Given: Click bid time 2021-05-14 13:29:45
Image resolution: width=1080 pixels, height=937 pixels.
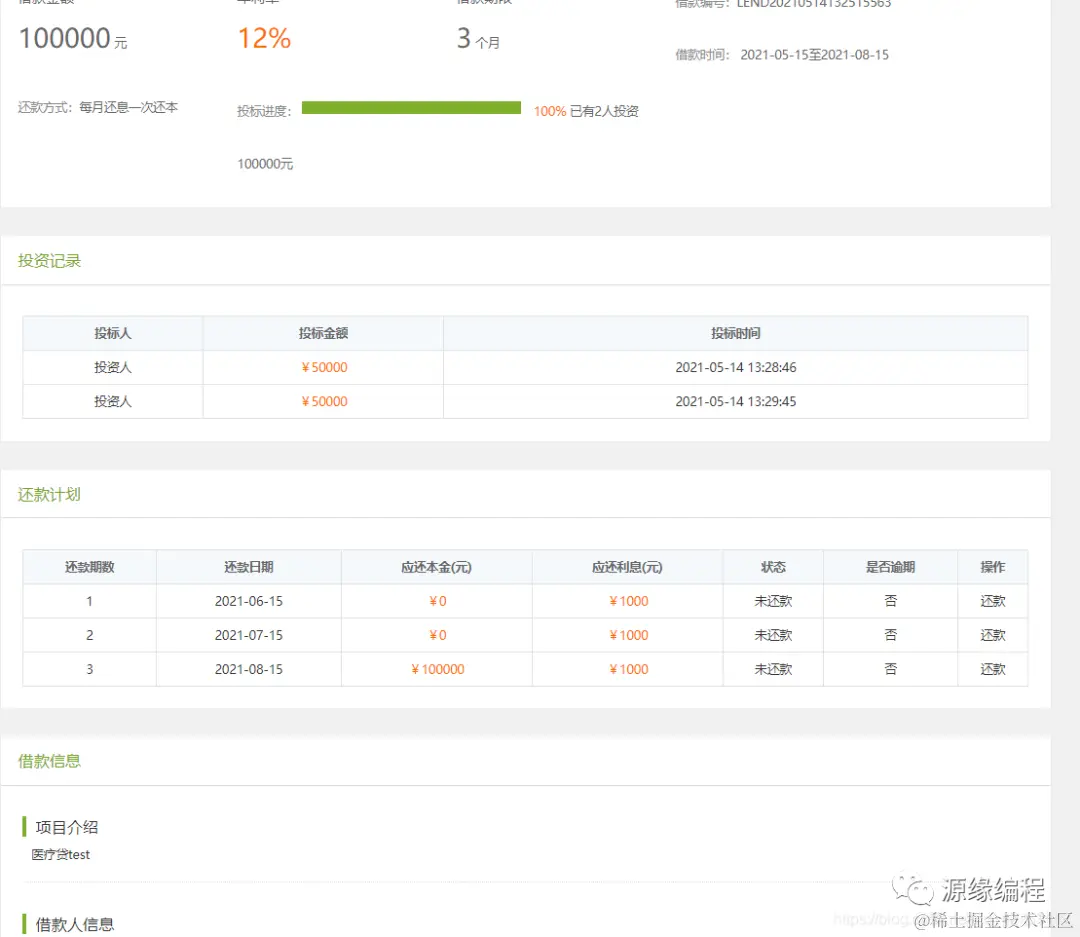Looking at the screenshot, I should [736, 401].
